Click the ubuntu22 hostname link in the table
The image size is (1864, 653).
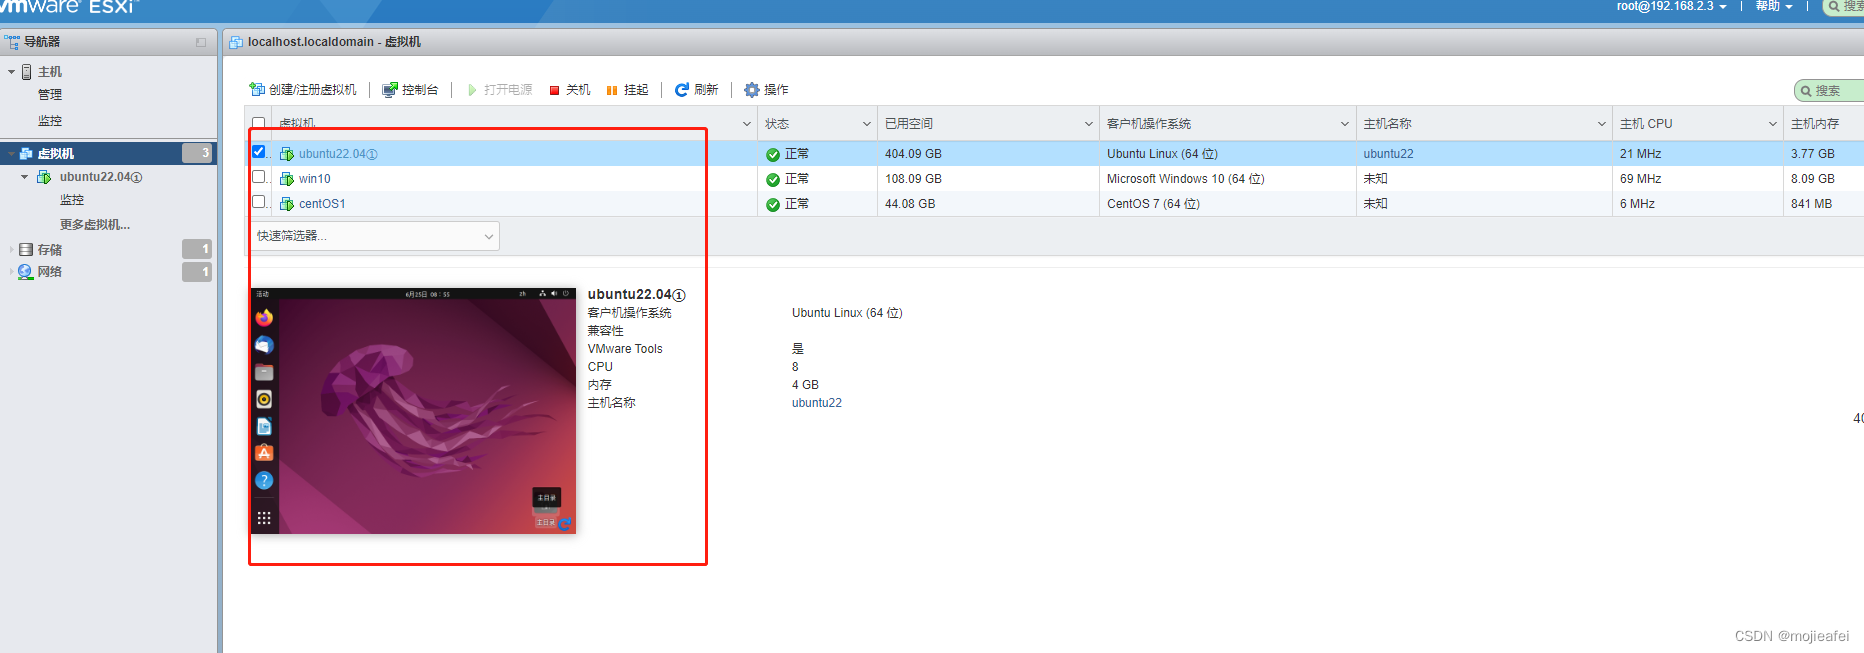click(x=1388, y=154)
